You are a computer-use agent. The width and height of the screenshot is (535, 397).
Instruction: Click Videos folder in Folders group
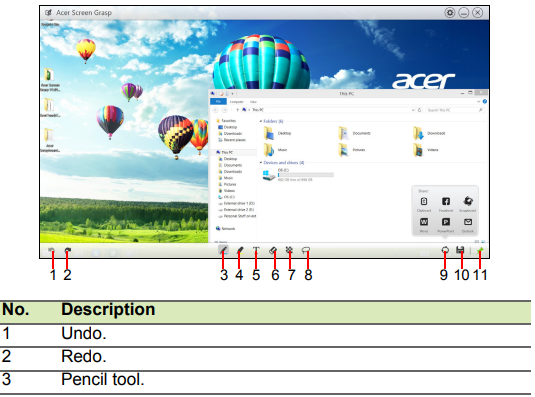coord(425,150)
